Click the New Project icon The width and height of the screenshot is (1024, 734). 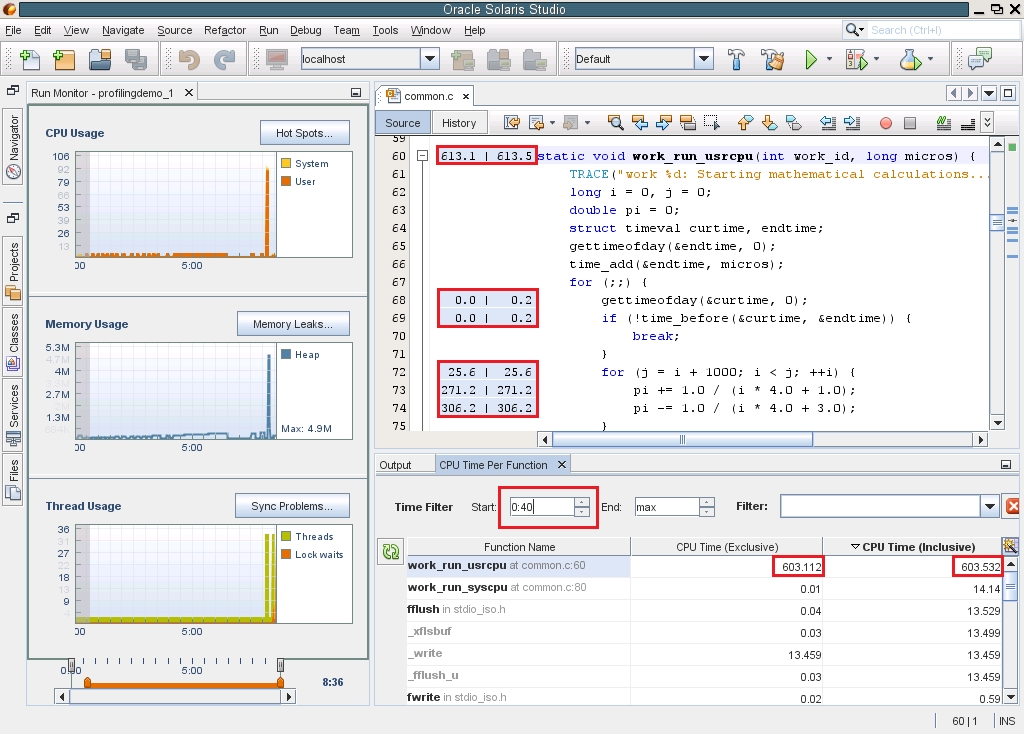click(64, 59)
